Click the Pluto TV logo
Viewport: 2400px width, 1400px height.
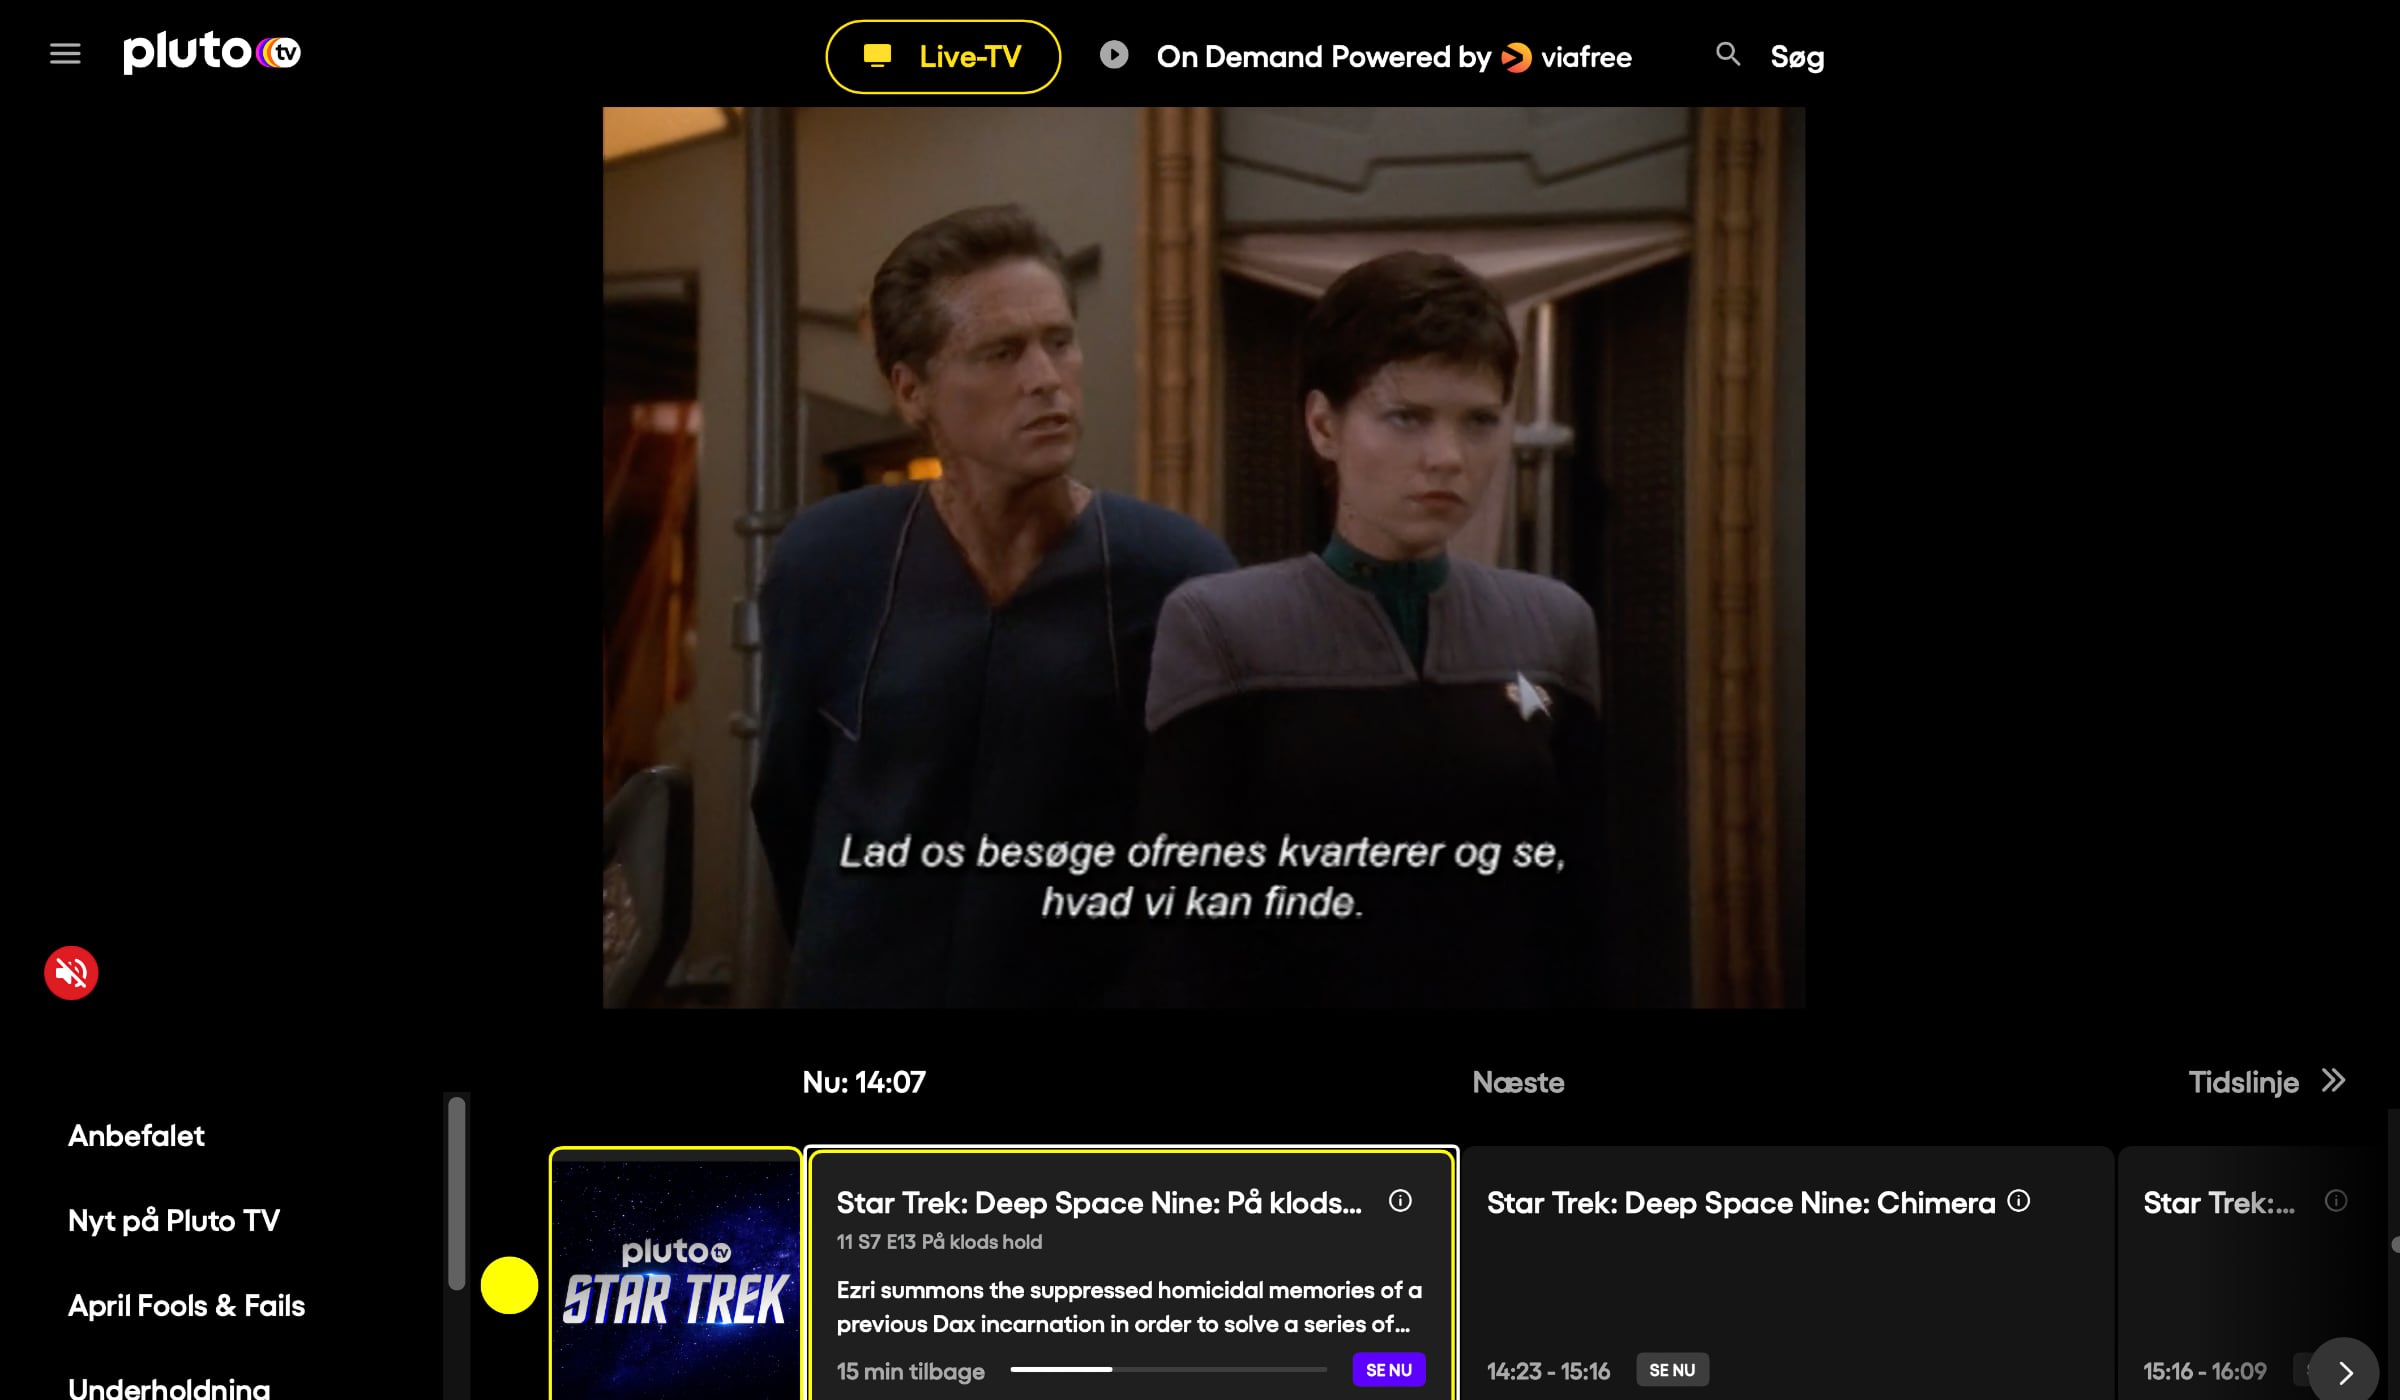[212, 52]
